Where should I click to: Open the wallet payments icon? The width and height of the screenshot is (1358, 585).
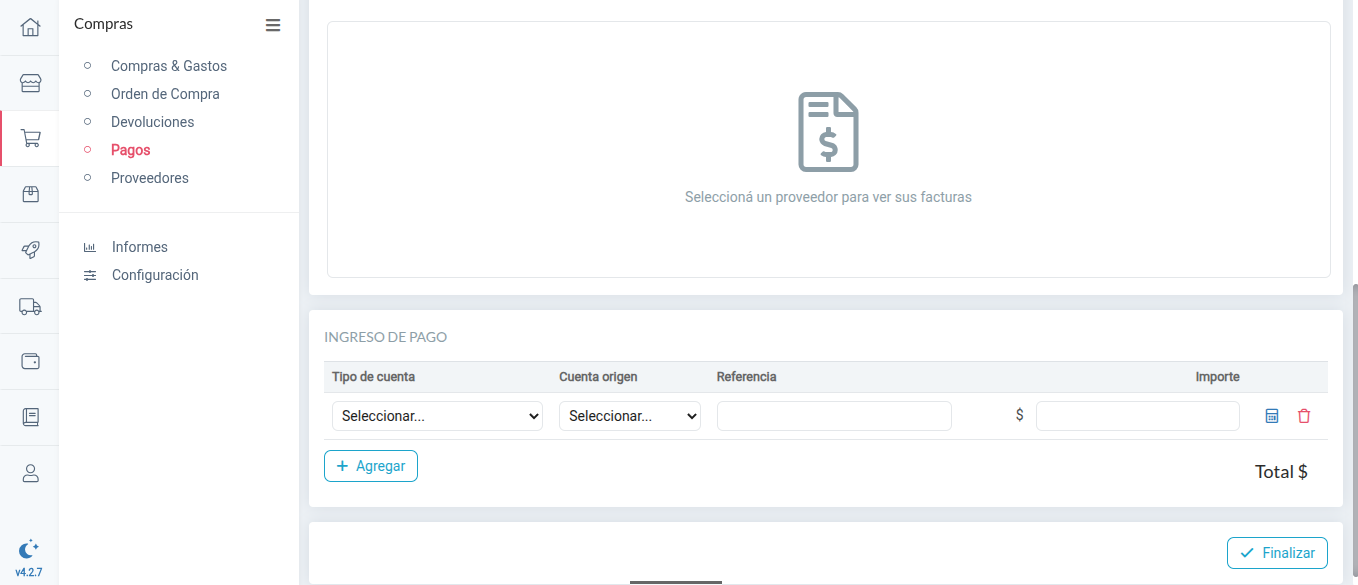point(28,361)
